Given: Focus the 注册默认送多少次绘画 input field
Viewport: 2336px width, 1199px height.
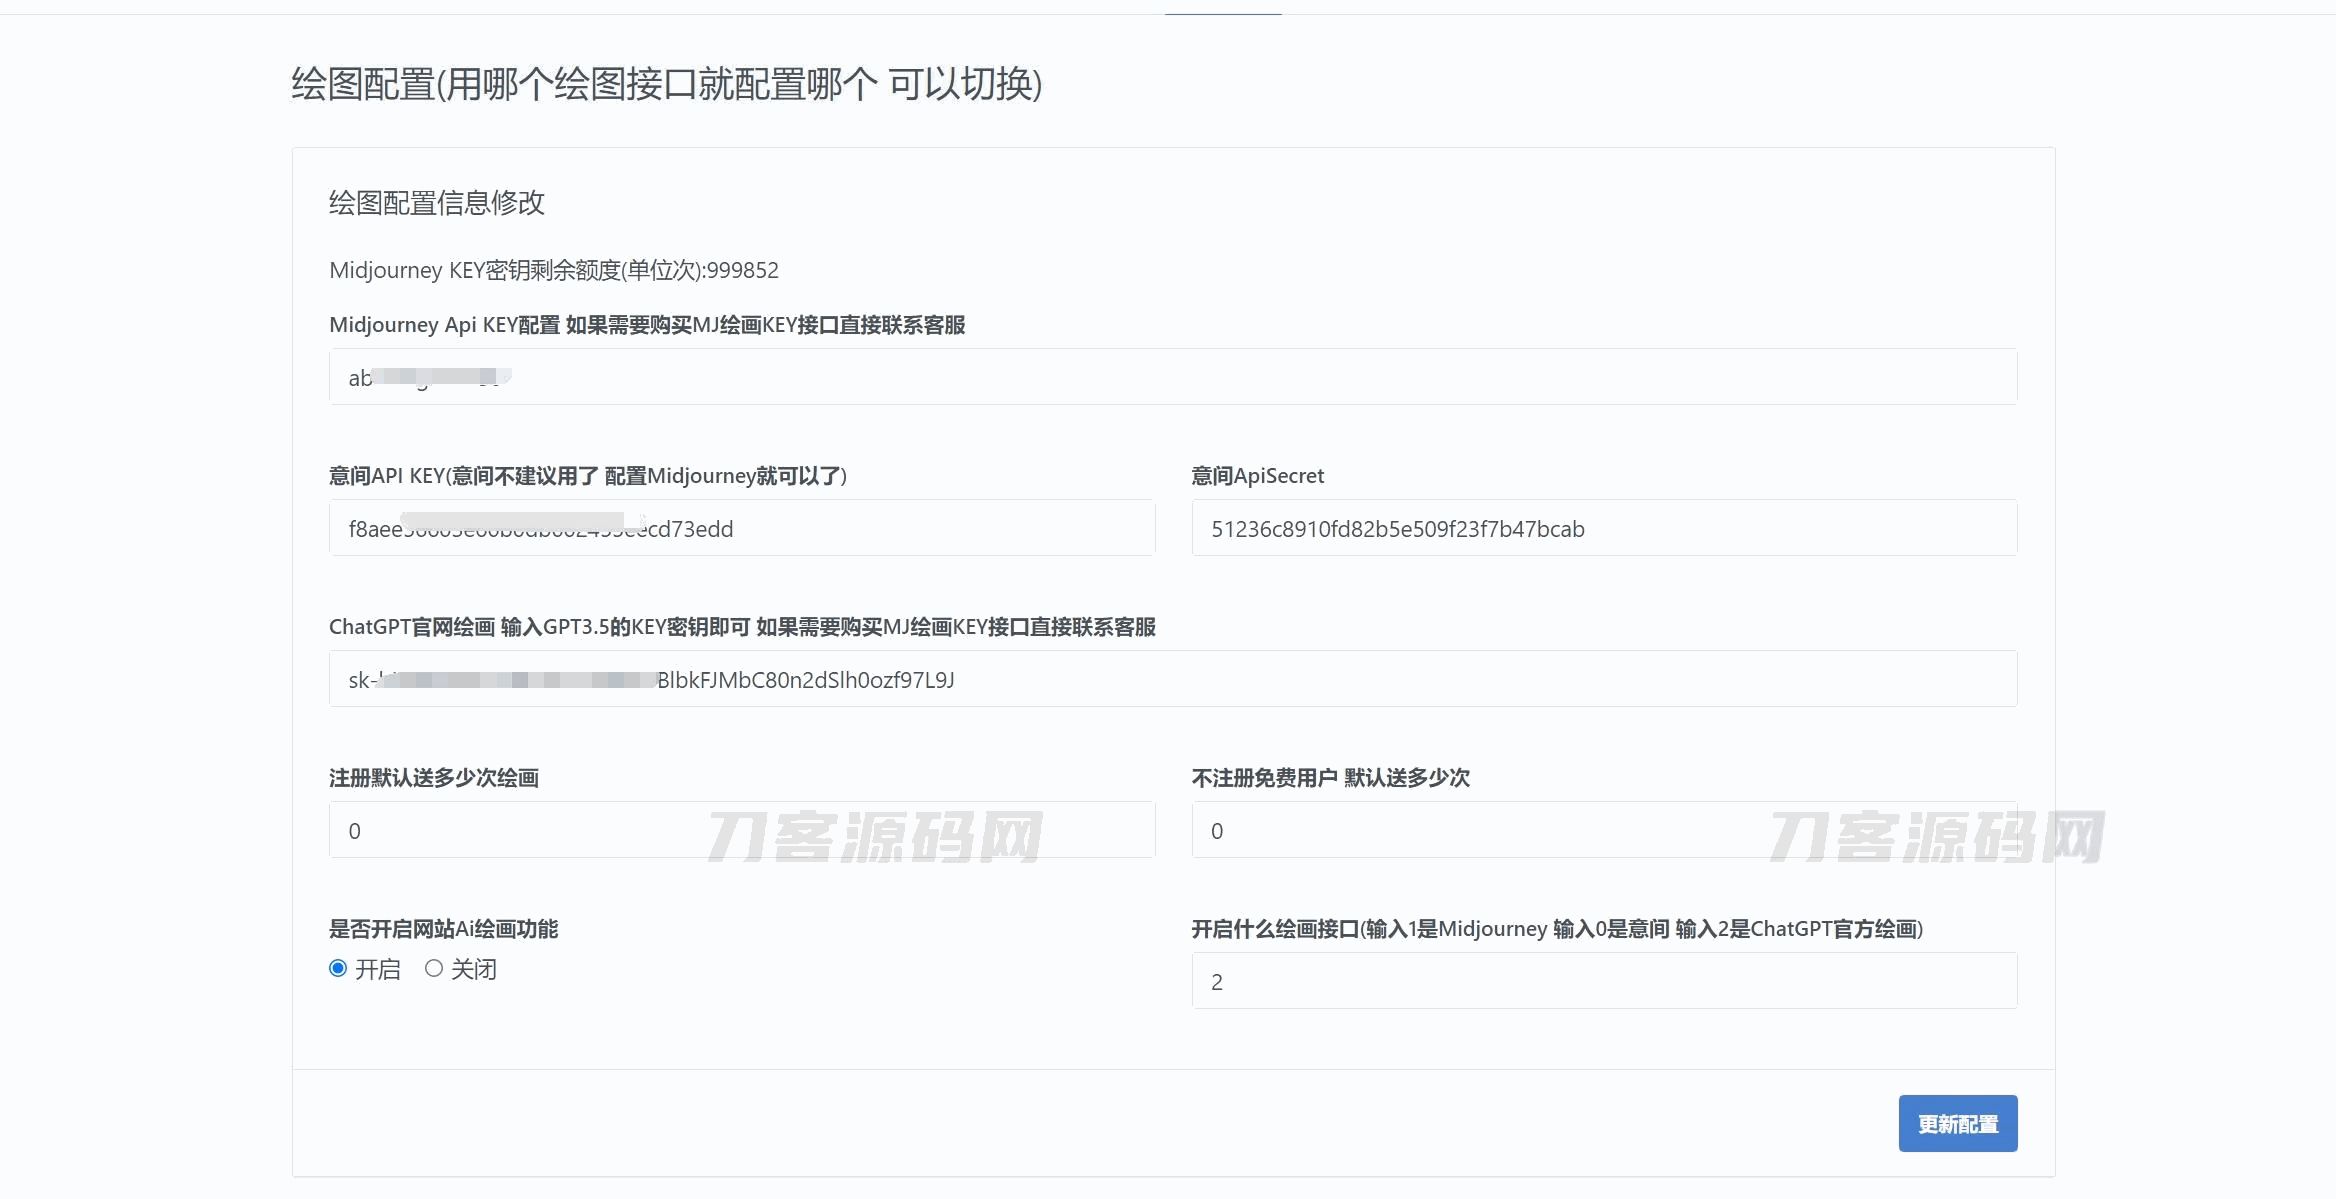Looking at the screenshot, I should (x=741, y=830).
